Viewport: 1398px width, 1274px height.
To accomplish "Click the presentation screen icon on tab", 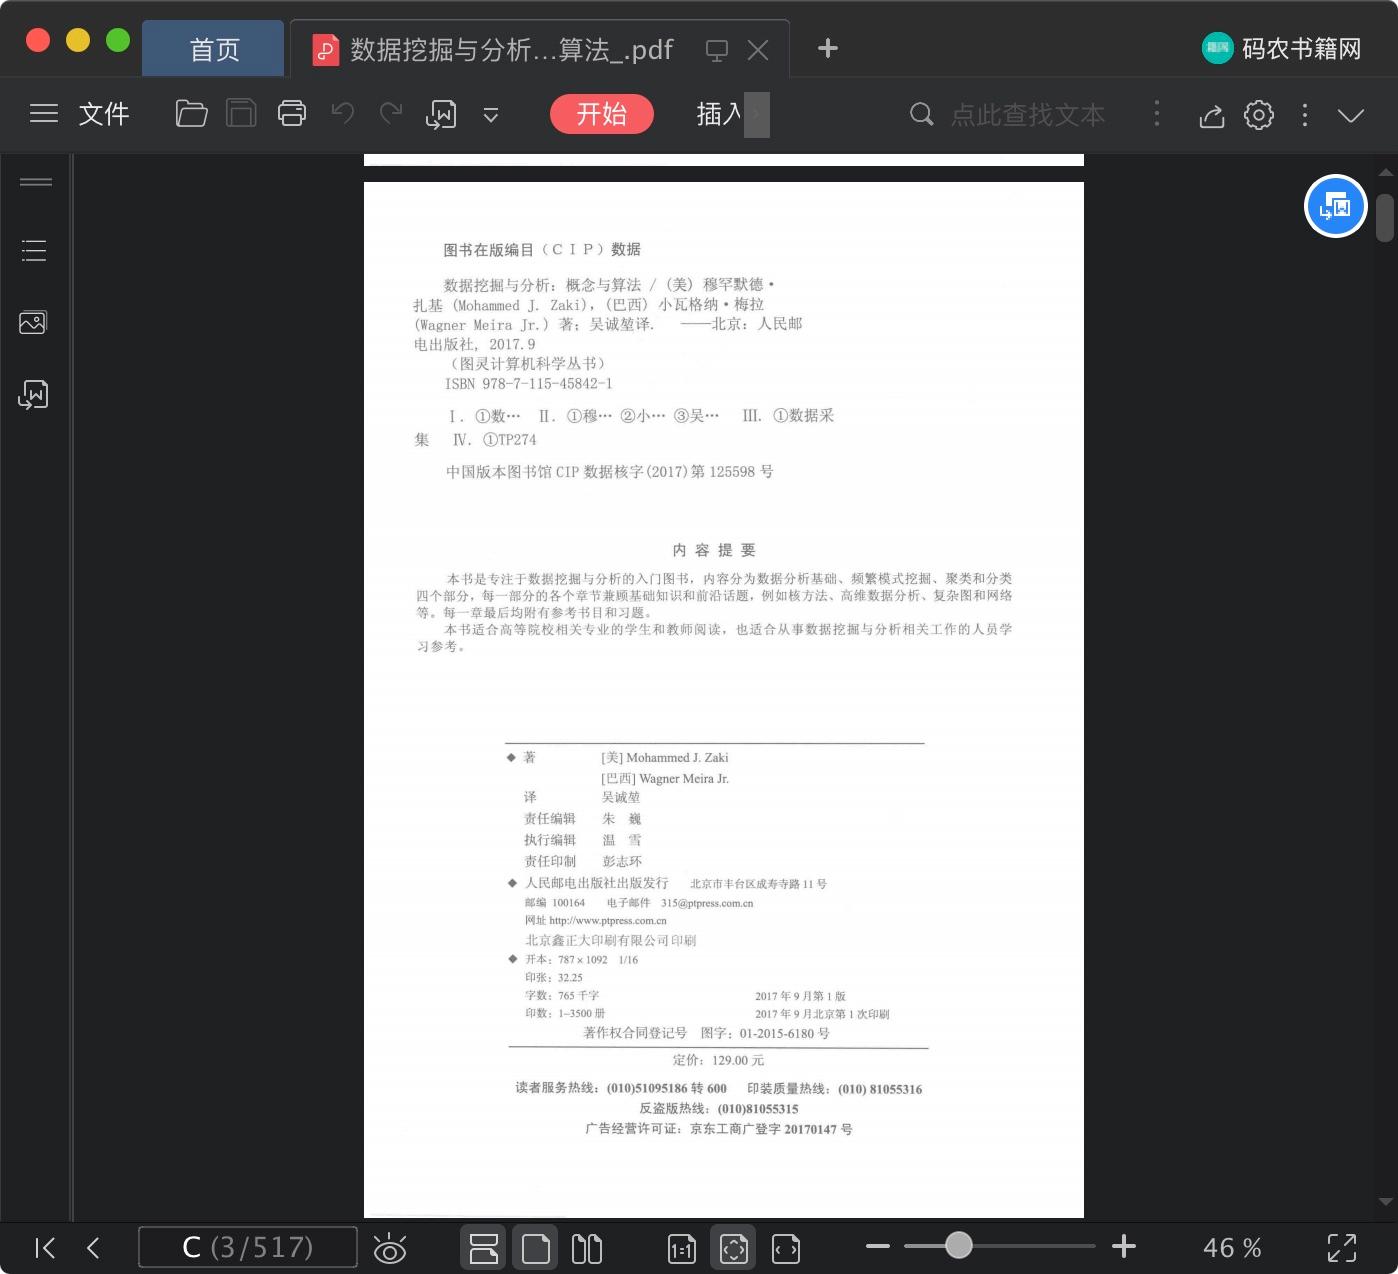I will point(717,50).
